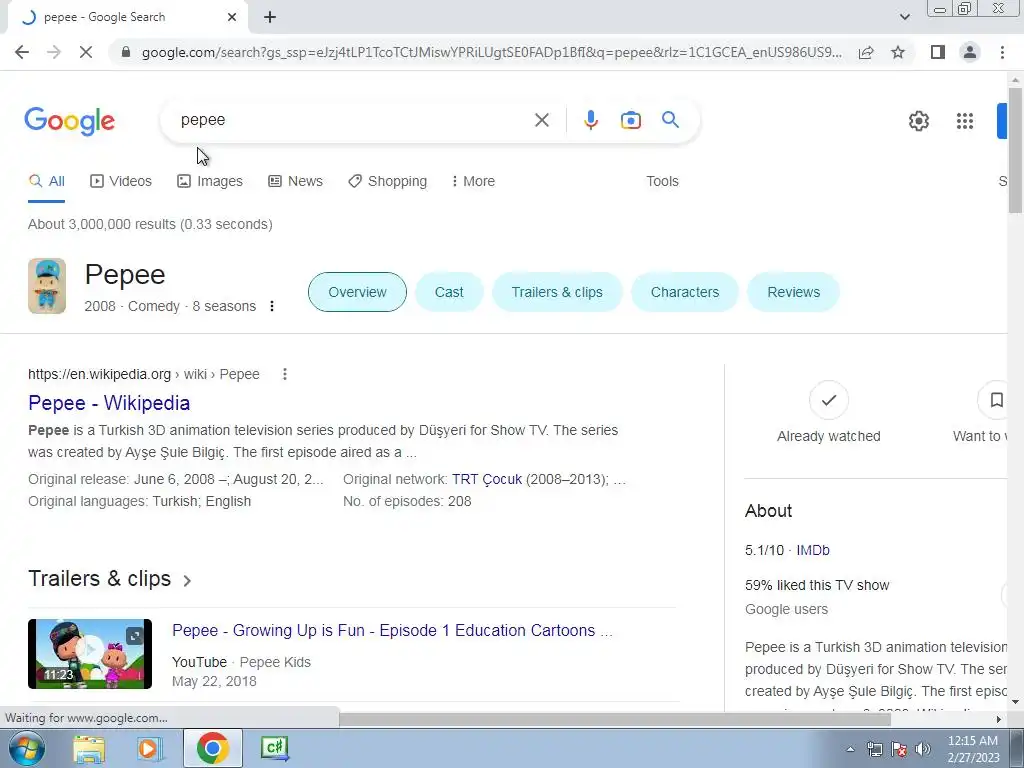Click the site lock icon
This screenshot has width=1024, height=768.
(126, 52)
